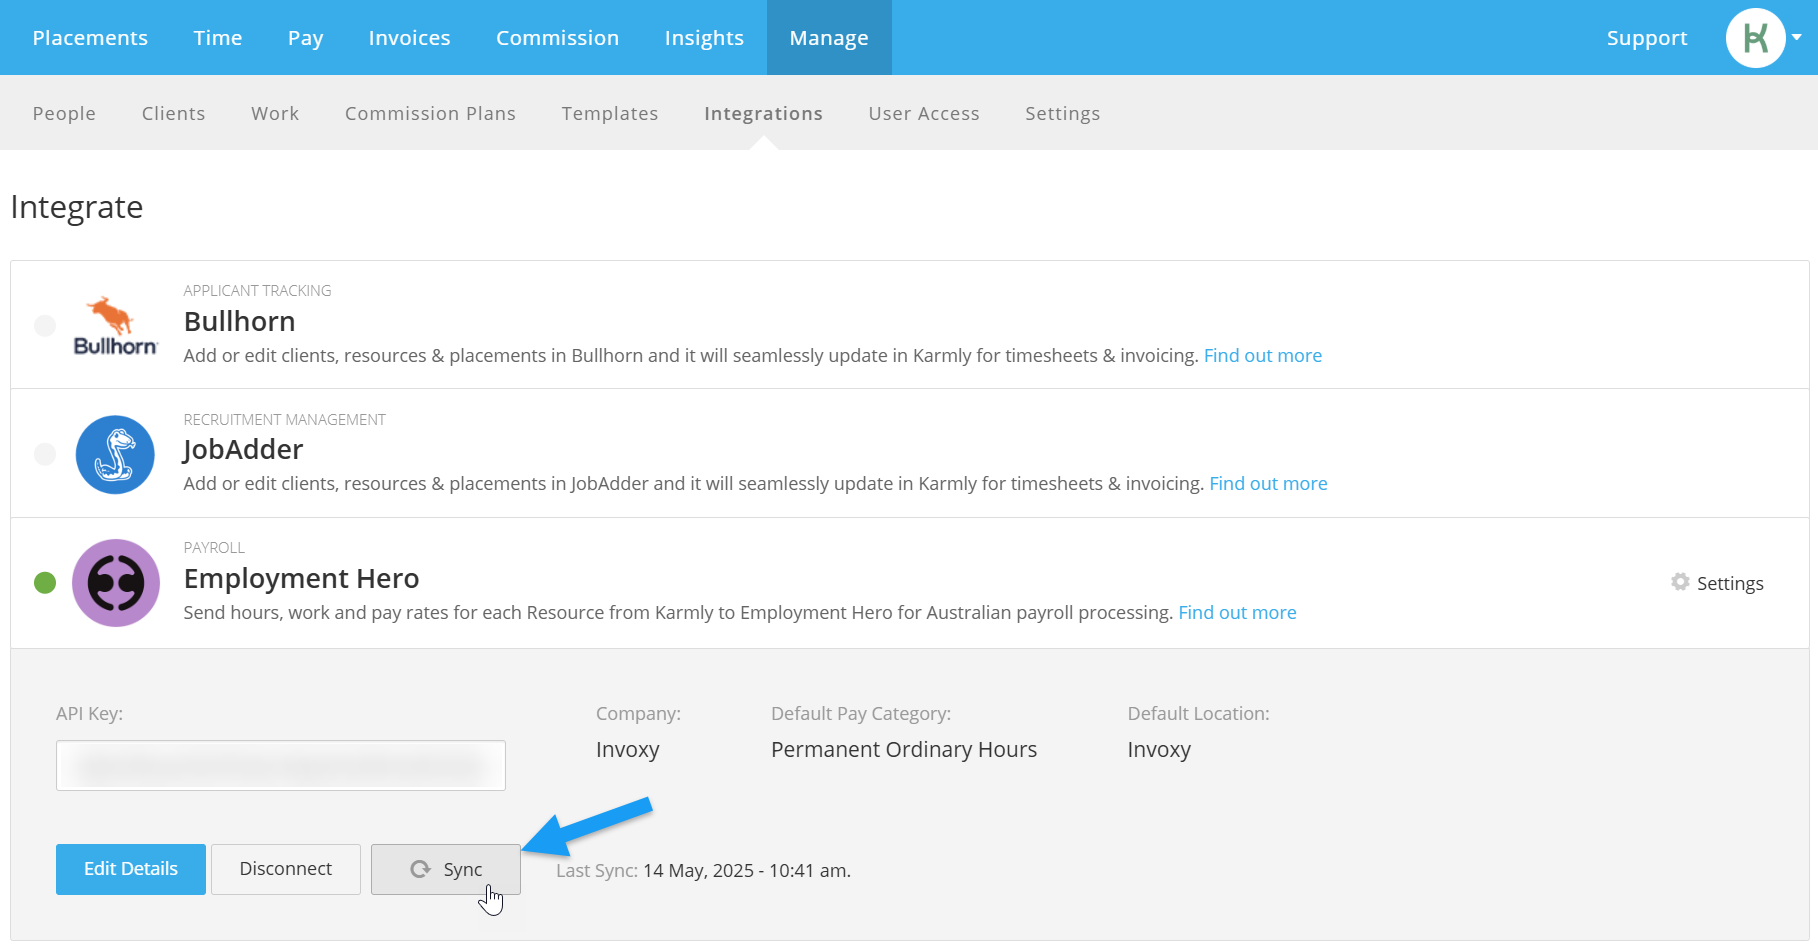Open the Placements menu
Screen dimensions: 1818x949
click(x=90, y=38)
